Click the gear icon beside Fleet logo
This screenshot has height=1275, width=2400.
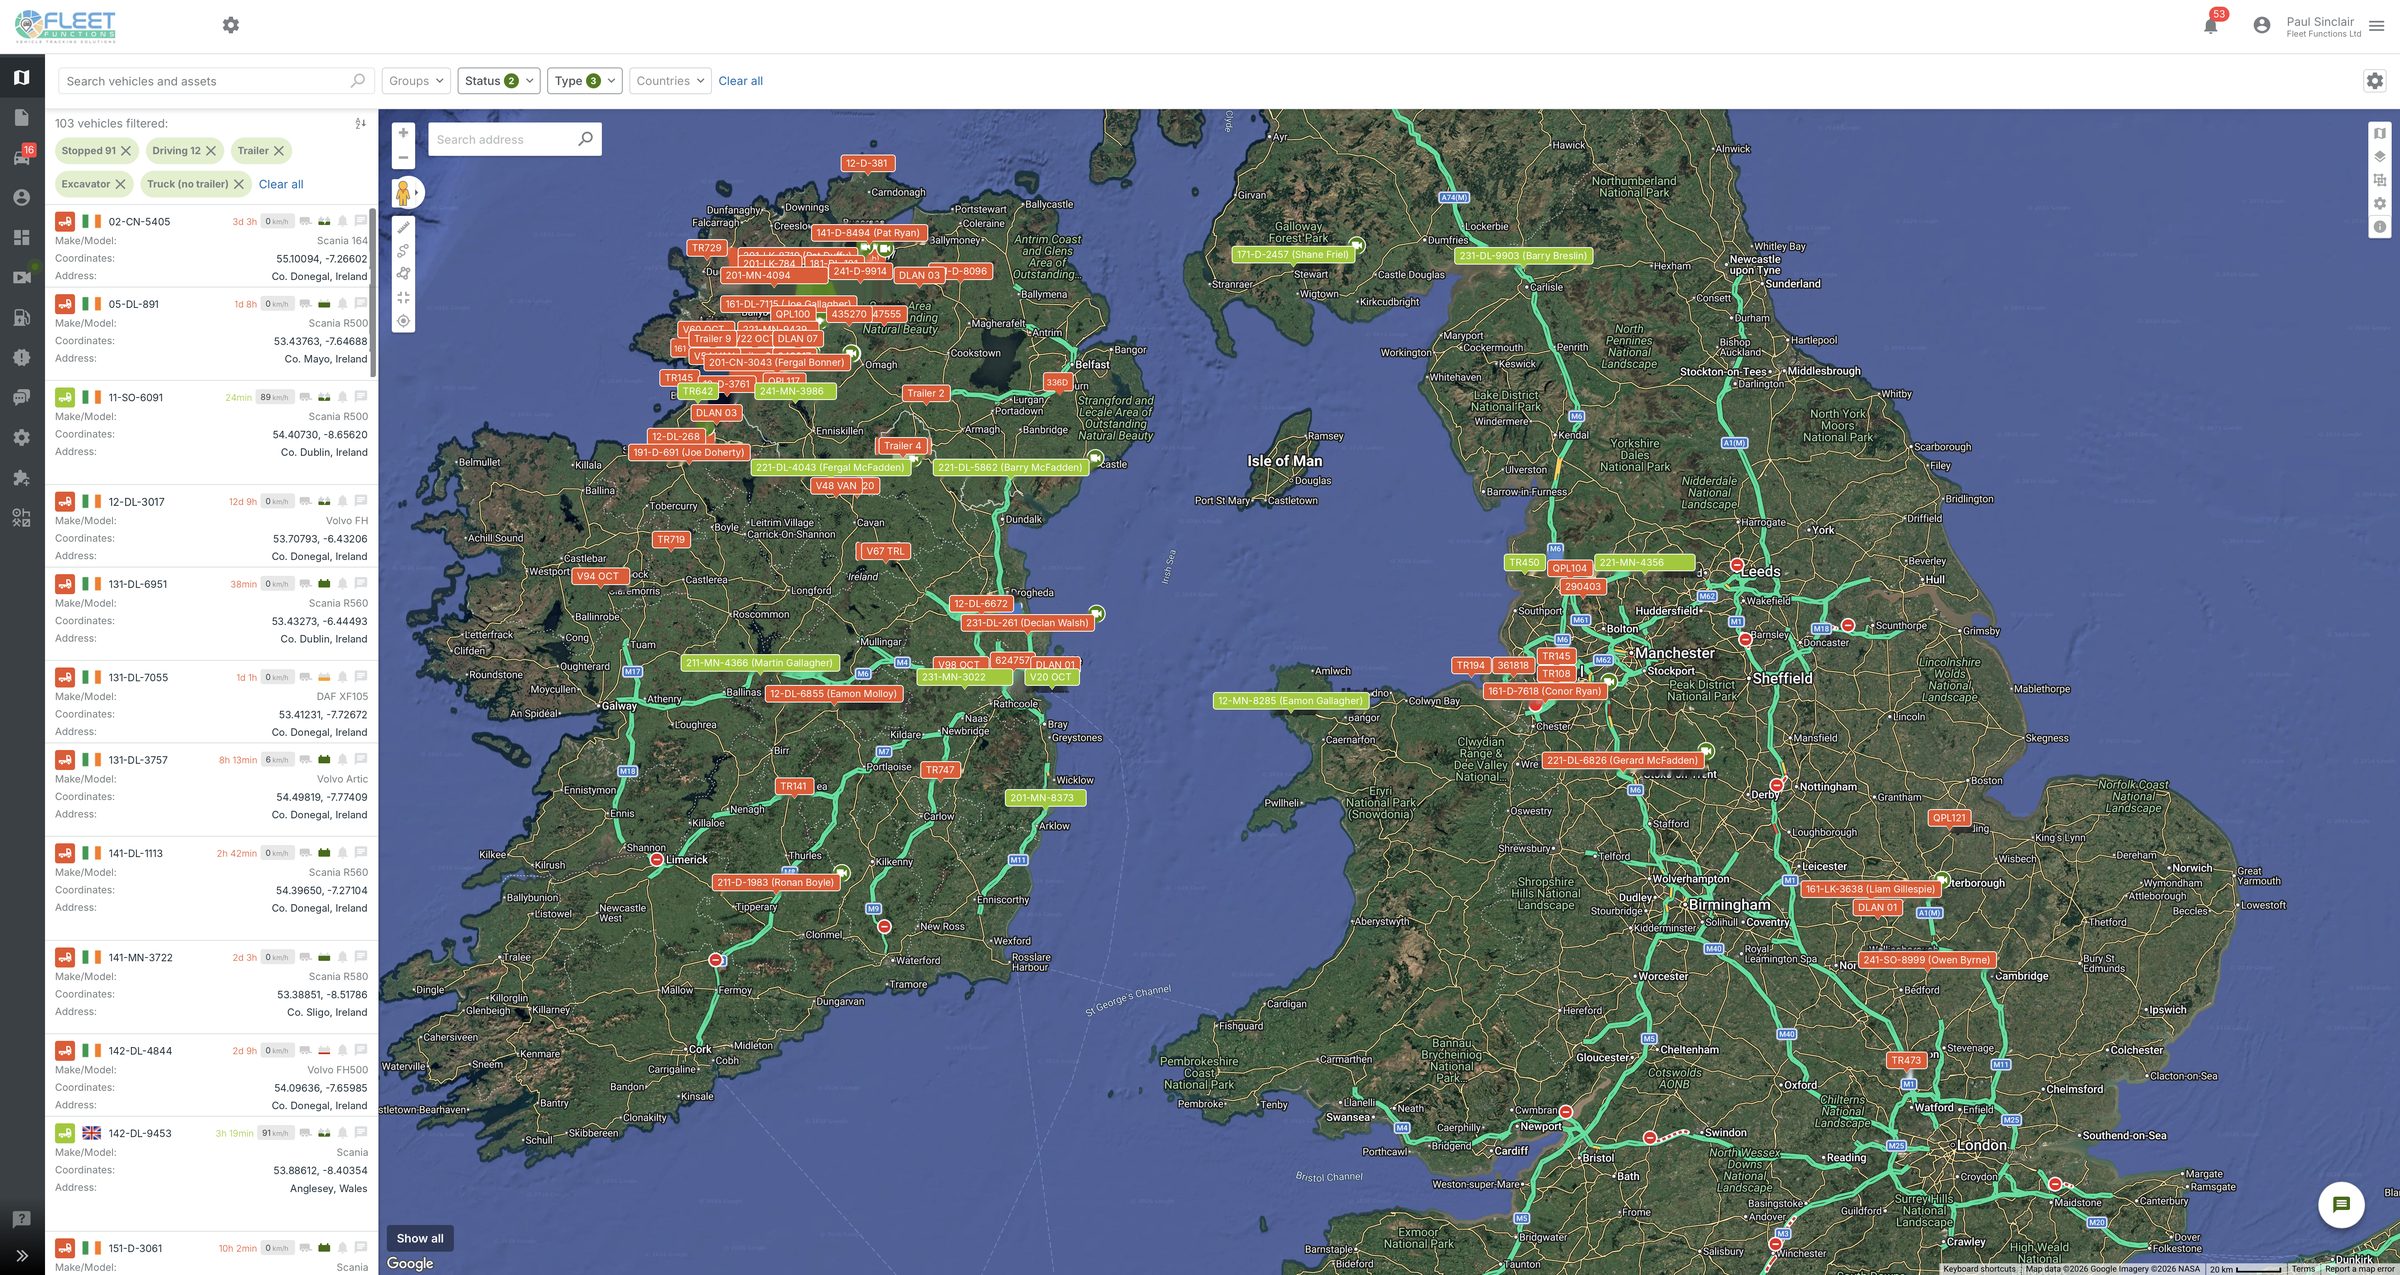click(231, 25)
